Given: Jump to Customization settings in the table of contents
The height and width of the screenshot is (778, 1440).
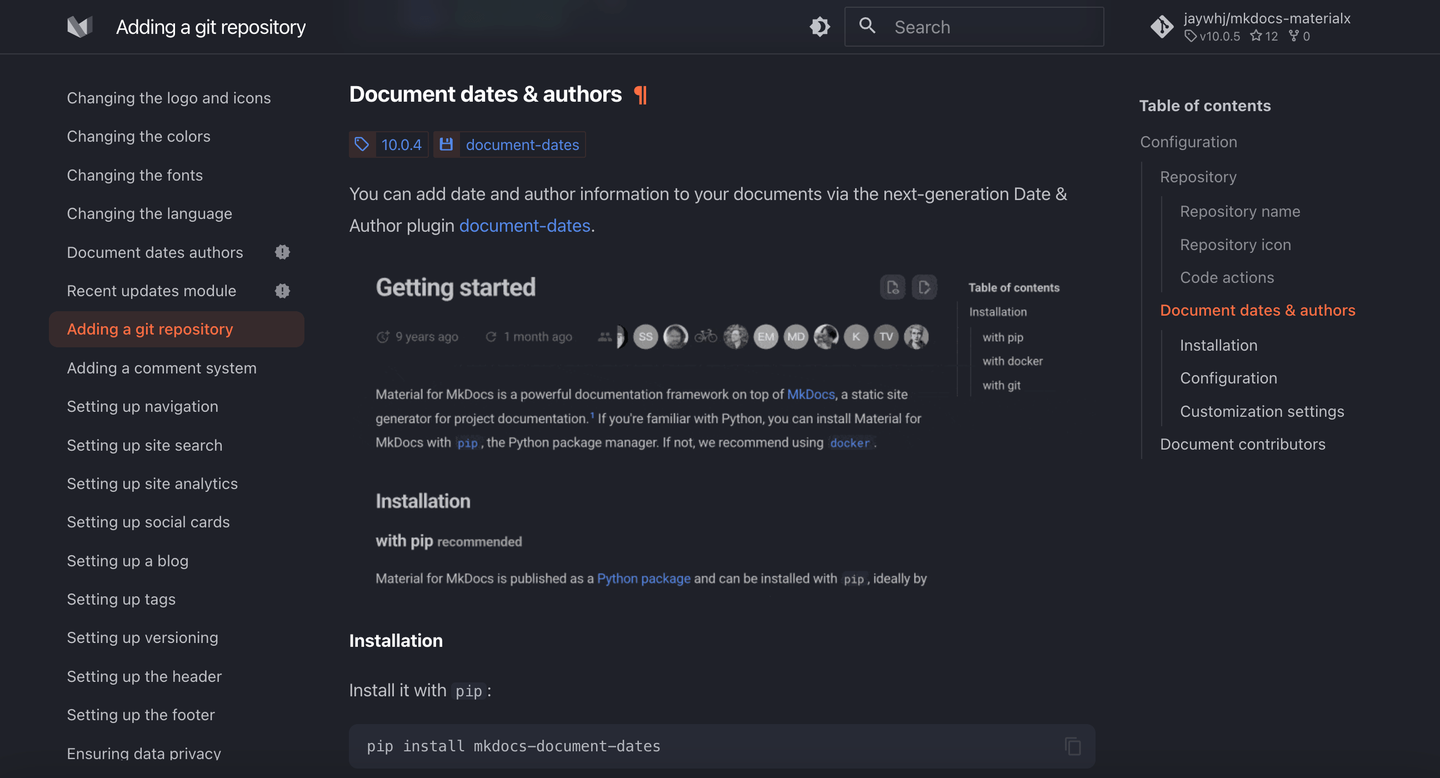Looking at the screenshot, I should tap(1262, 411).
